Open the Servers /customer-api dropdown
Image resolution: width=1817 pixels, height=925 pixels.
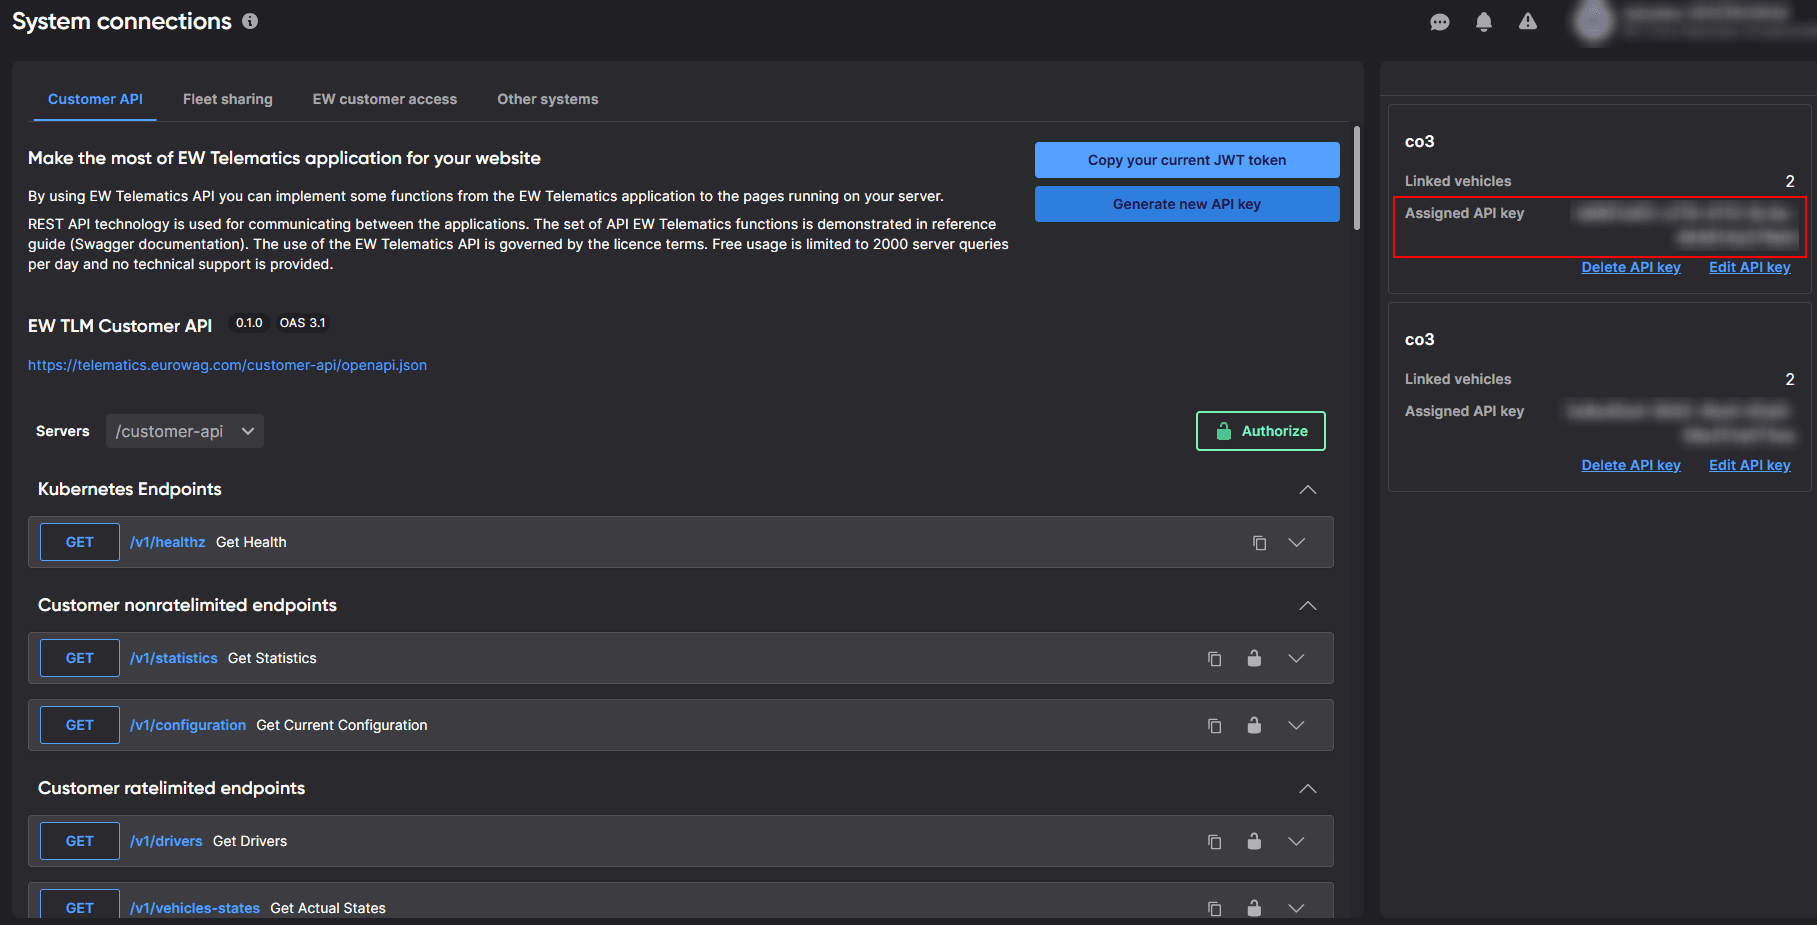click(x=185, y=431)
